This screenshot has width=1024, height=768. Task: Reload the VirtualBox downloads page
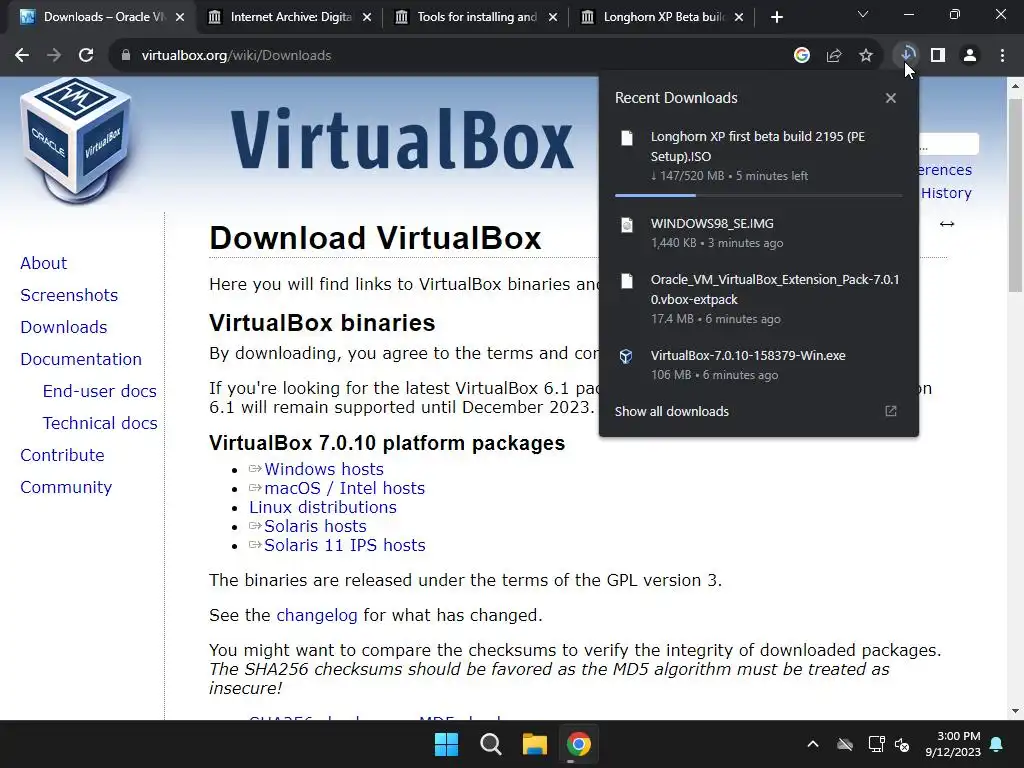tap(86, 56)
